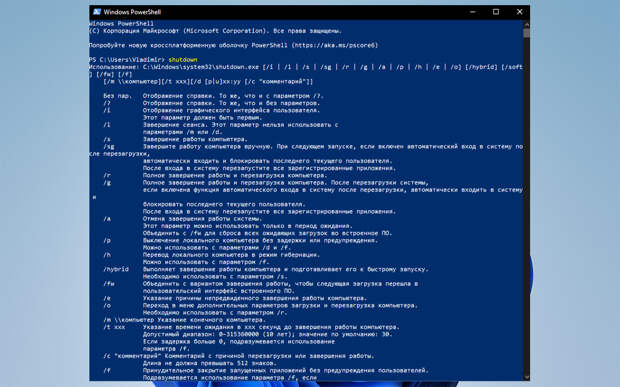The image size is (620, 387).
Task: Click 'Перевод локального компьютера в режим гибернации.'
Action: [x=231, y=255]
